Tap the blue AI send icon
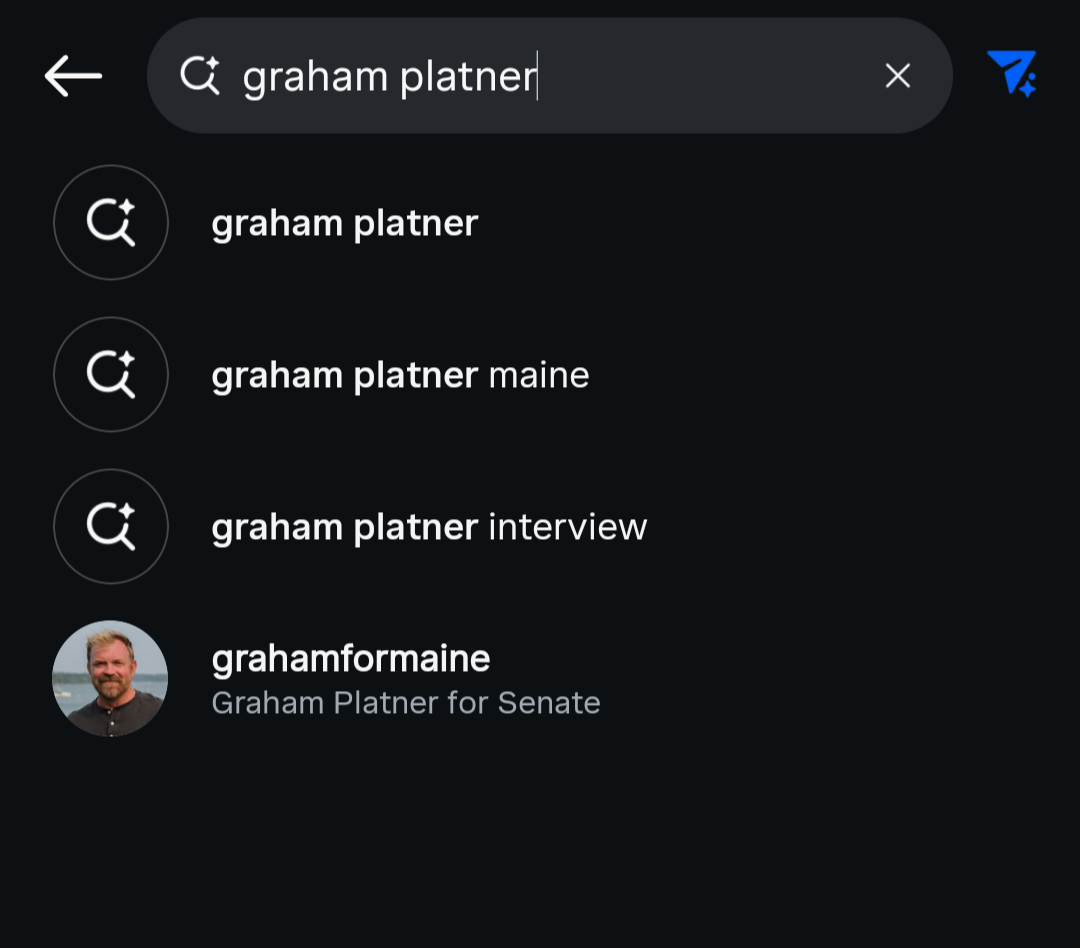The height and width of the screenshot is (948, 1080). (x=1012, y=73)
